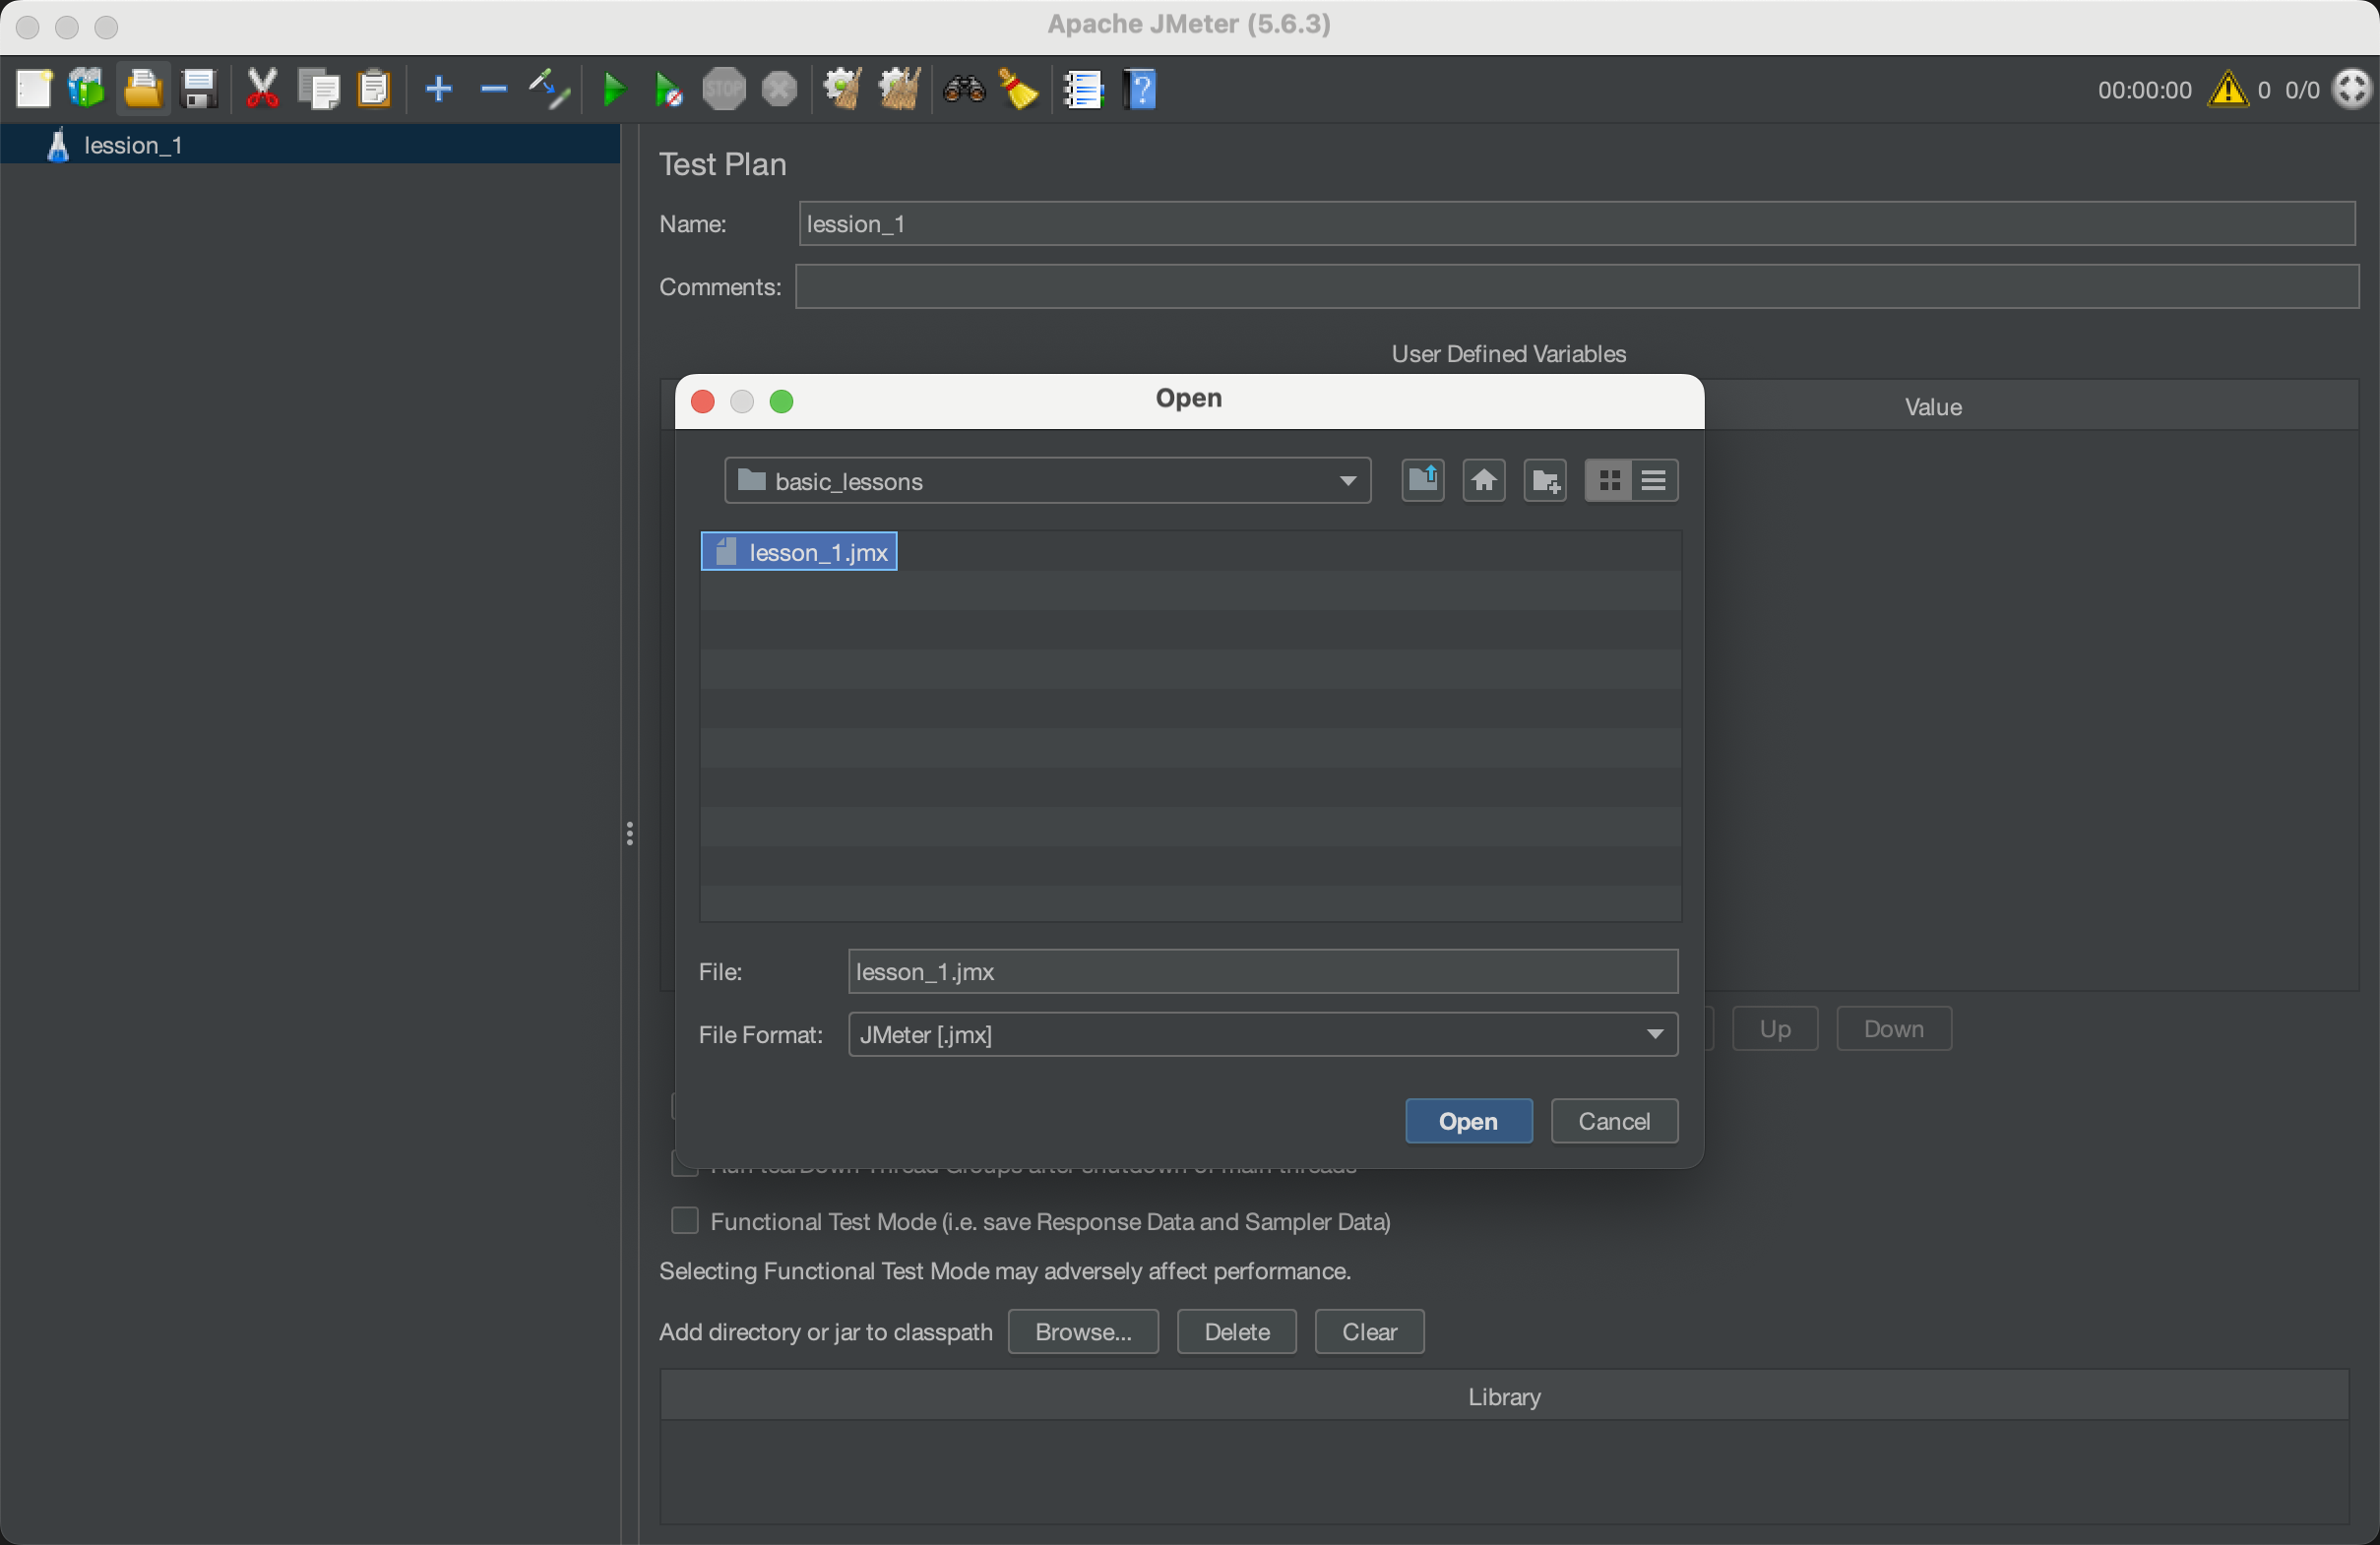The width and height of the screenshot is (2380, 1545).
Task: Open the File Format JMeter [.jmx] dropdown
Action: (1262, 1034)
